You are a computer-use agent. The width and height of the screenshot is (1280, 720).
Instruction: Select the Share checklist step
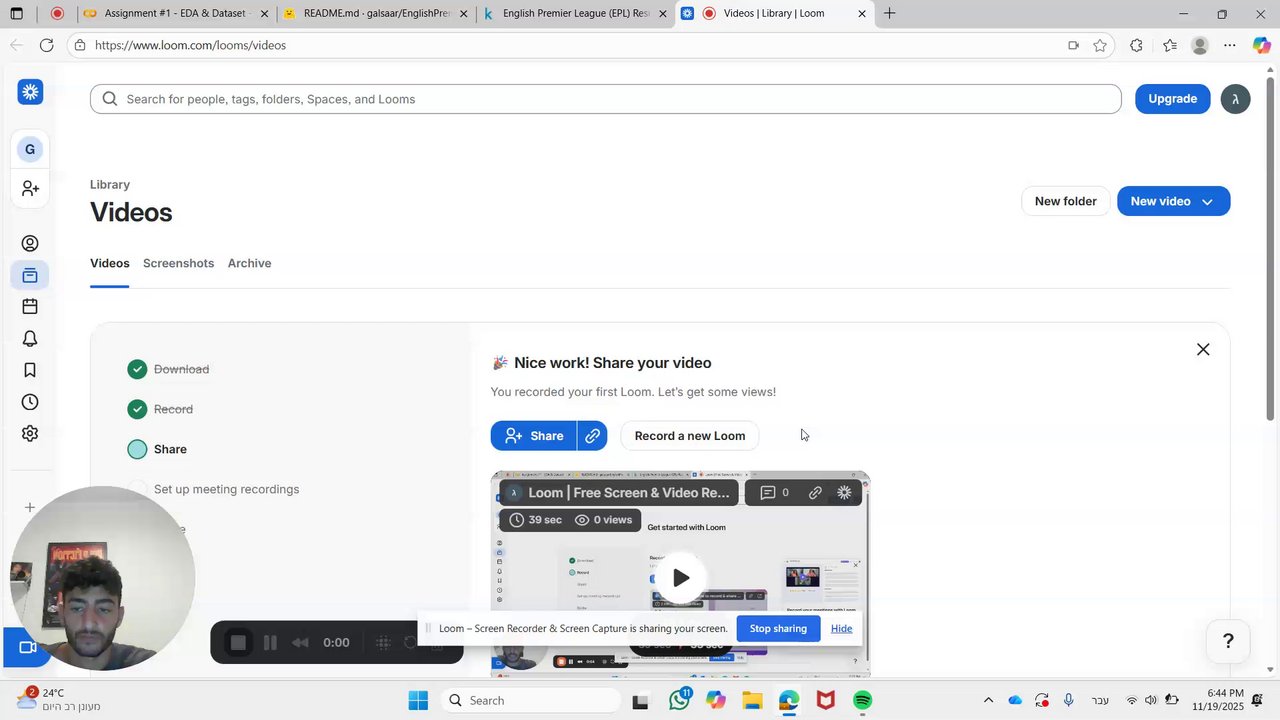tap(170, 449)
